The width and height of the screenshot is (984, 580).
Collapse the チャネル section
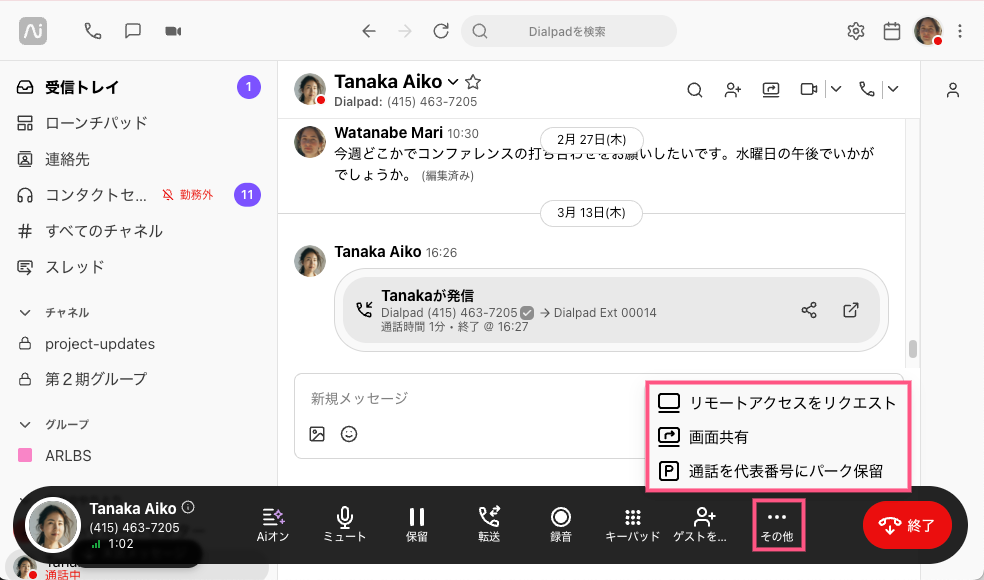25,313
